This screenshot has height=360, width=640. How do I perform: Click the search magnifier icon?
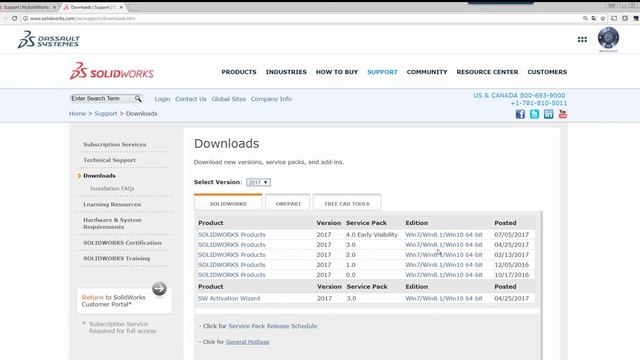(x=138, y=99)
